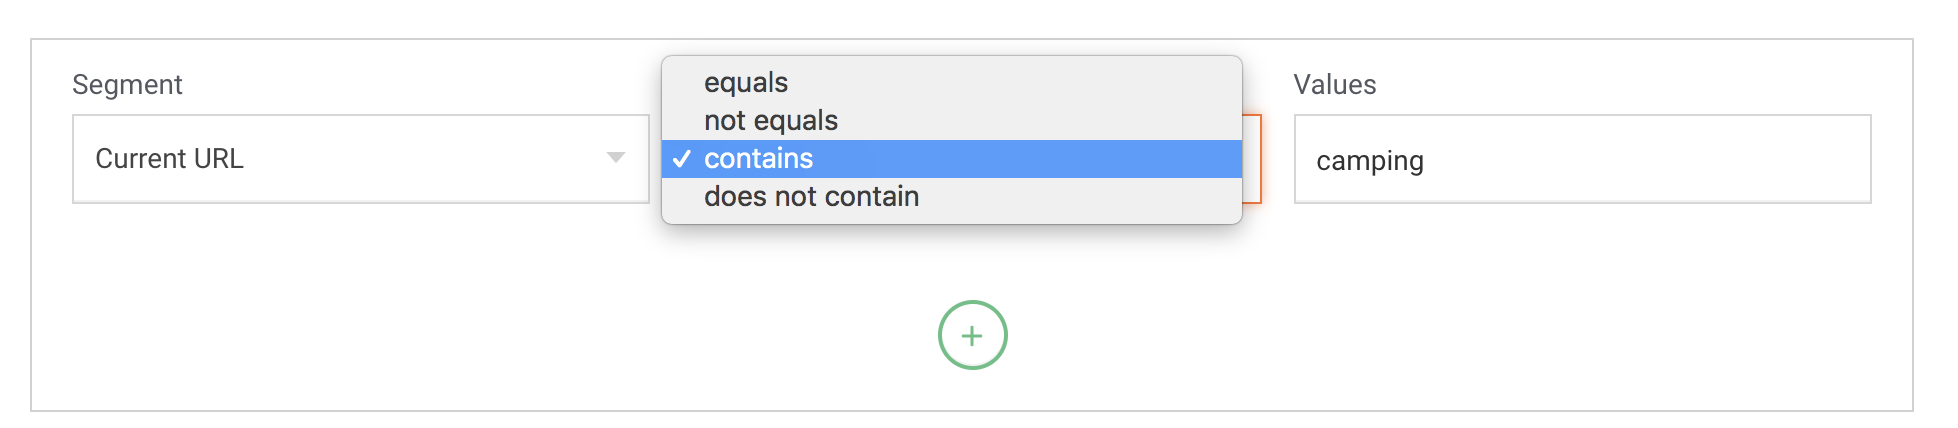The width and height of the screenshot is (1958, 428).
Task: Choose the "equals" operator option
Action: [746, 82]
